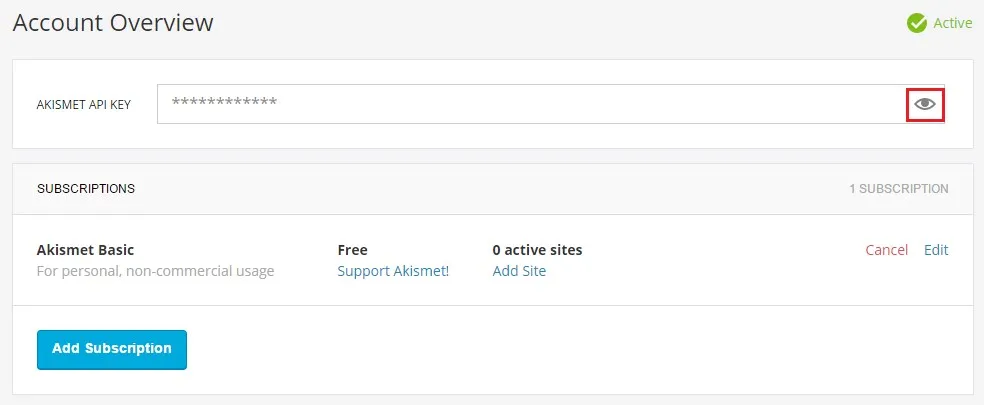Open the Support Akismet! link
The image size is (984, 405).
click(x=393, y=271)
